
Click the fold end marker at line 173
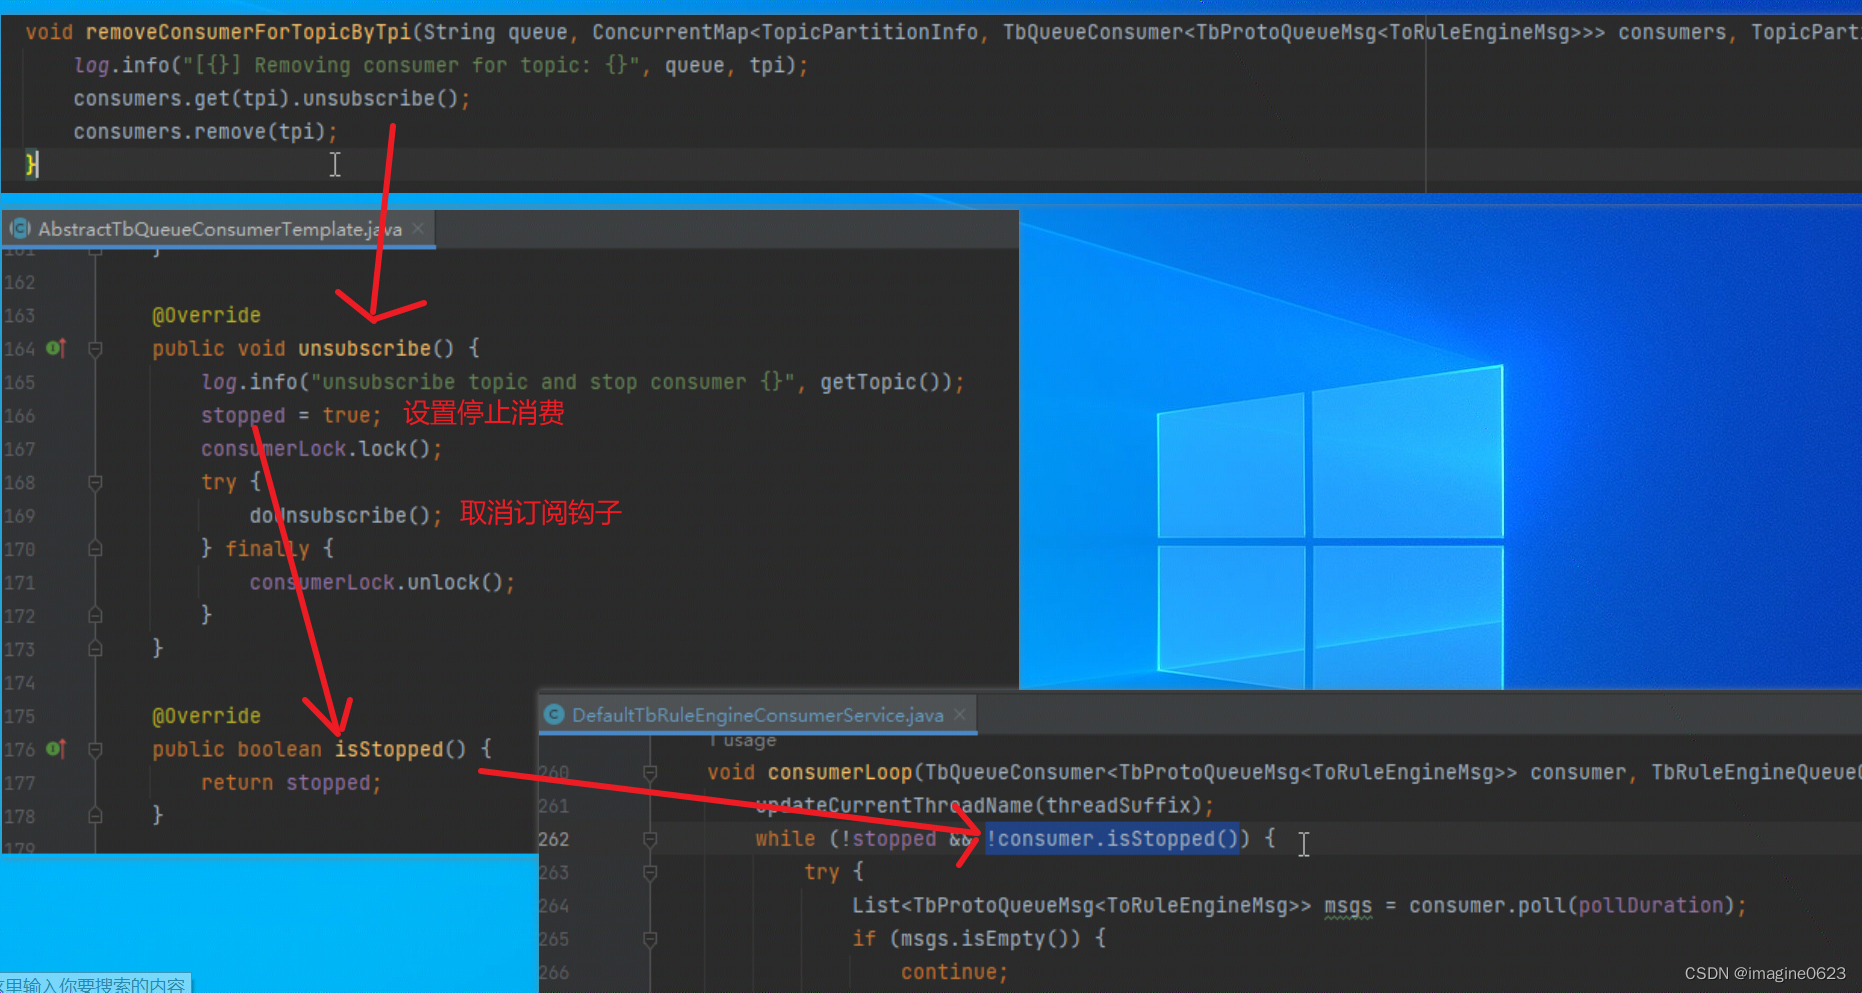coord(95,649)
